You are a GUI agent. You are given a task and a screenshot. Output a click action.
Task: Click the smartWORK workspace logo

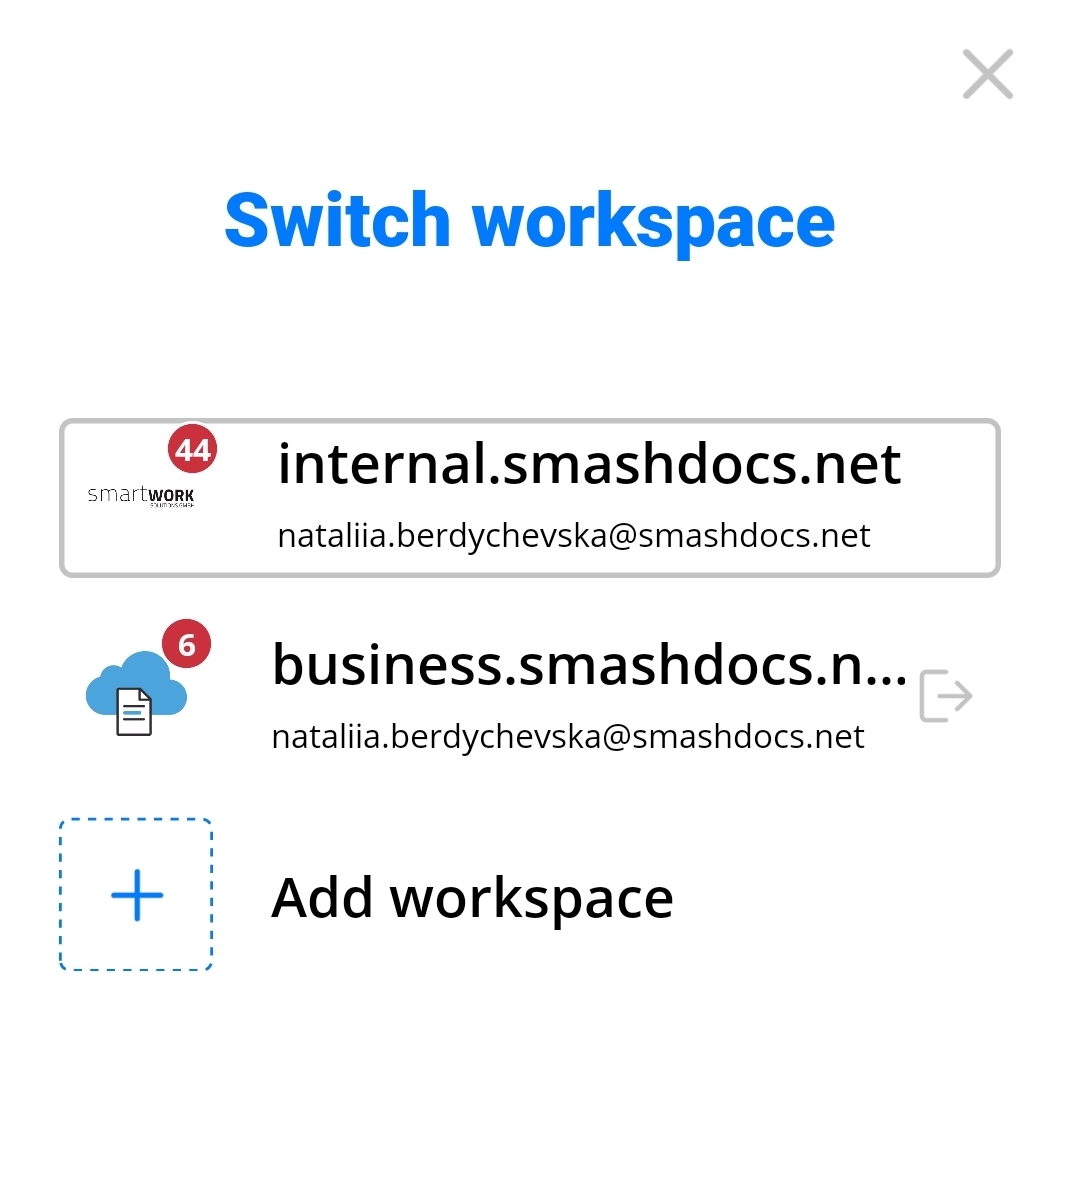(x=141, y=496)
